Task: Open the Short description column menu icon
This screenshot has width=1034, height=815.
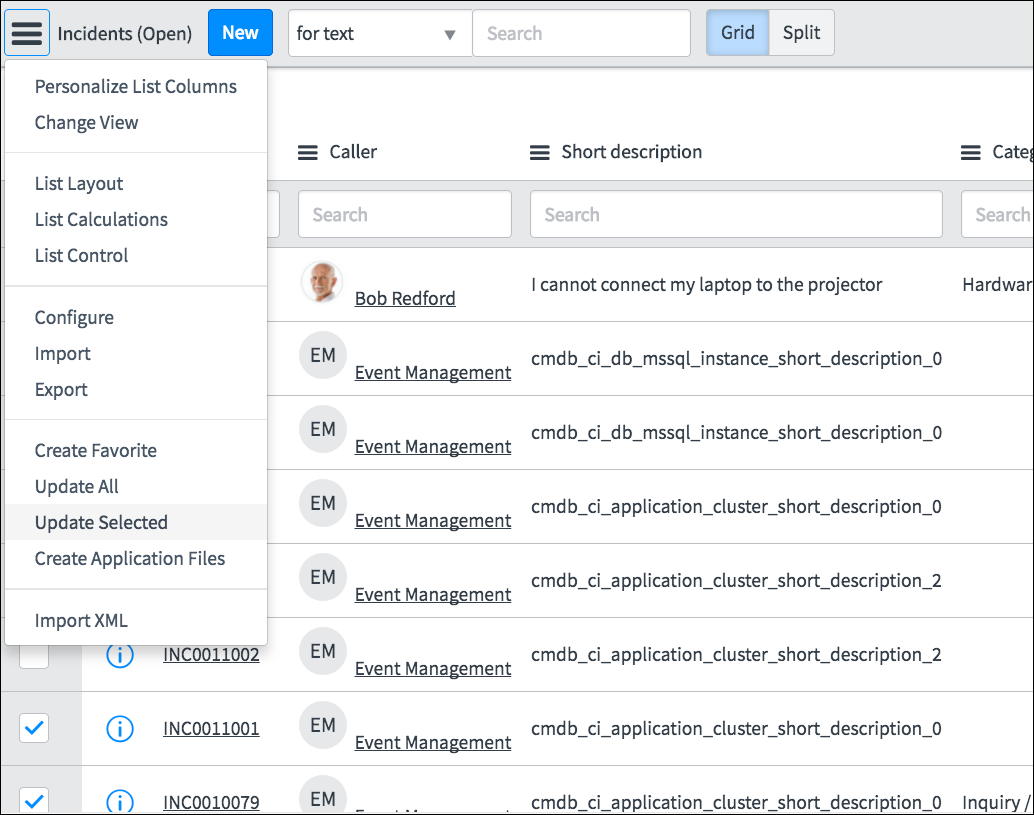Action: pyautogui.click(x=539, y=152)
